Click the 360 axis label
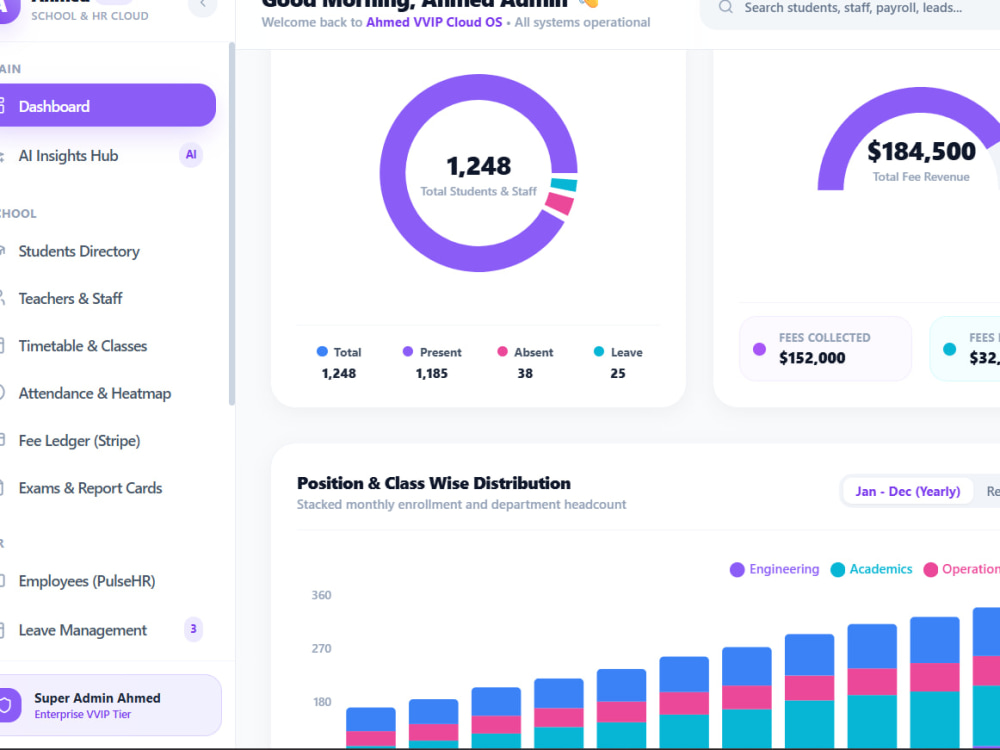1000x750 pixels. coord(321,595)
